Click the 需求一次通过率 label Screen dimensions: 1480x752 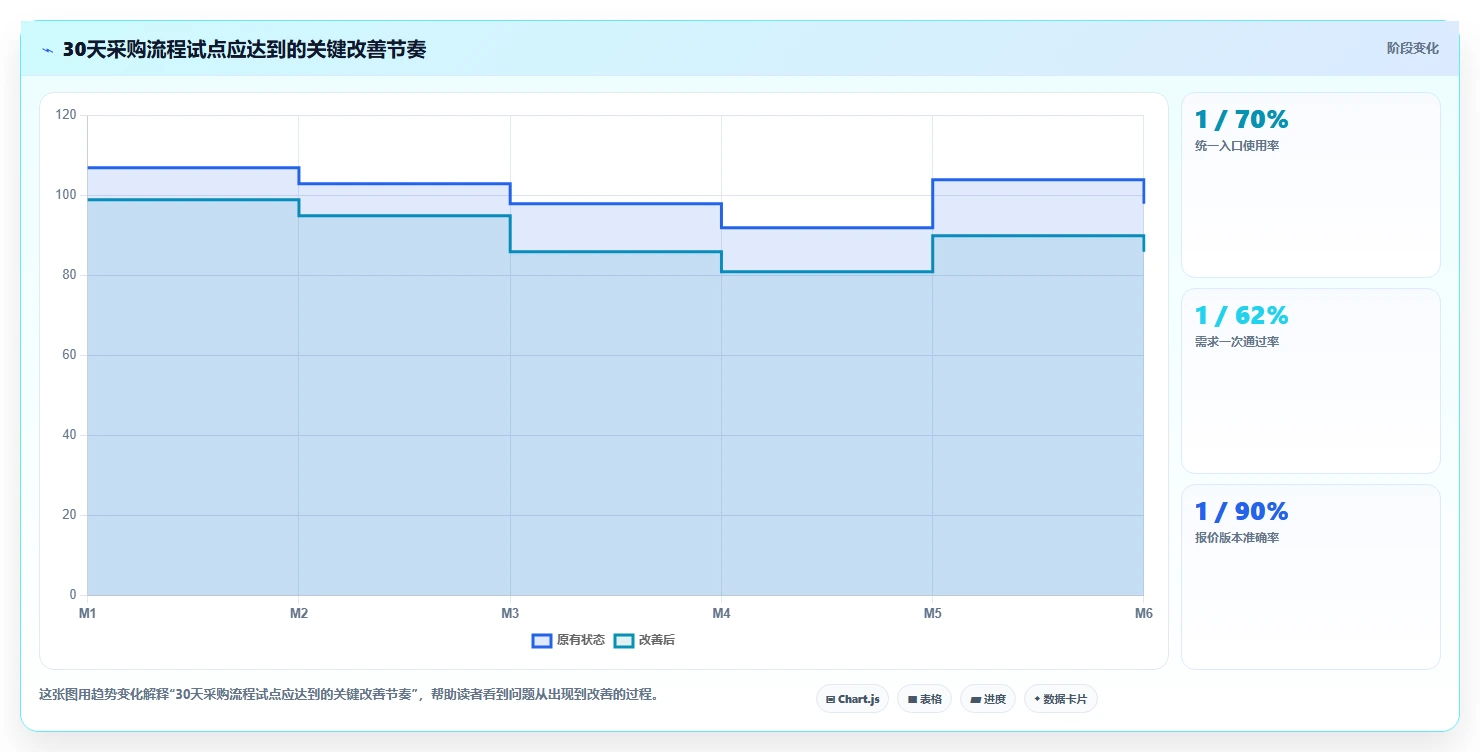[1237, 342]
